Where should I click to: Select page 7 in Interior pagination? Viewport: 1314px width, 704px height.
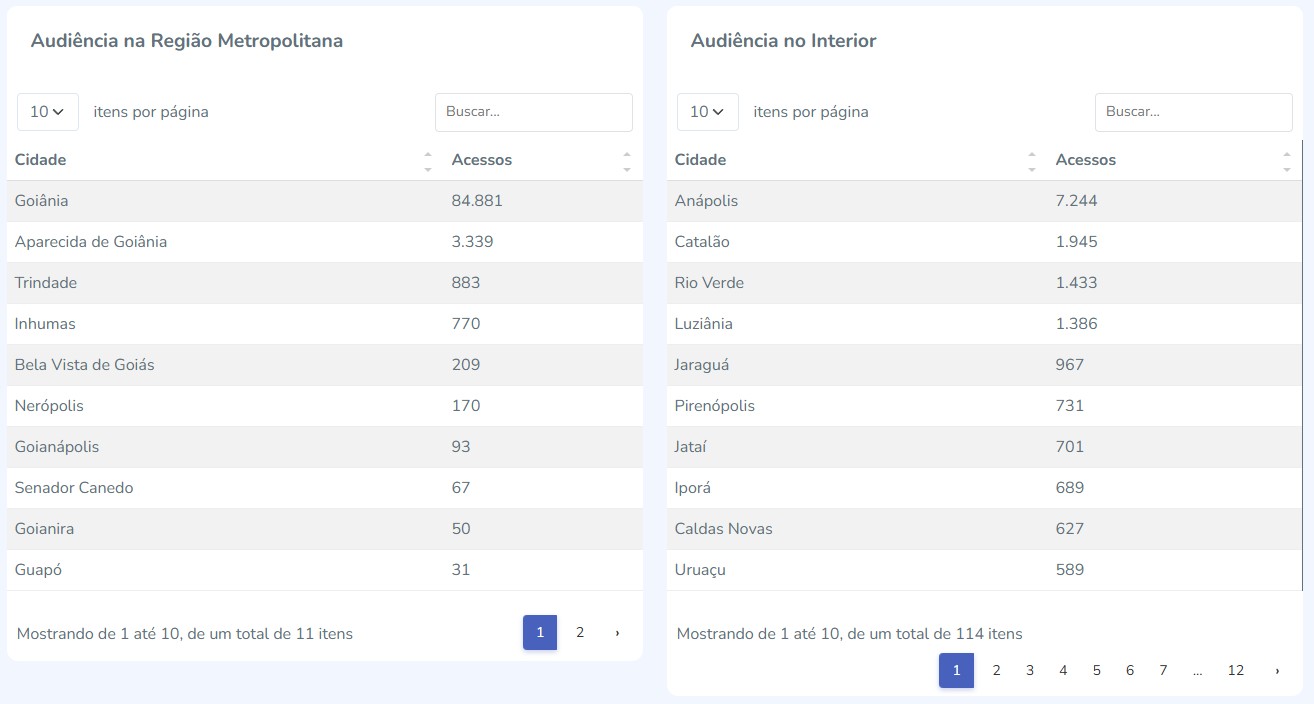point(1163,671)
